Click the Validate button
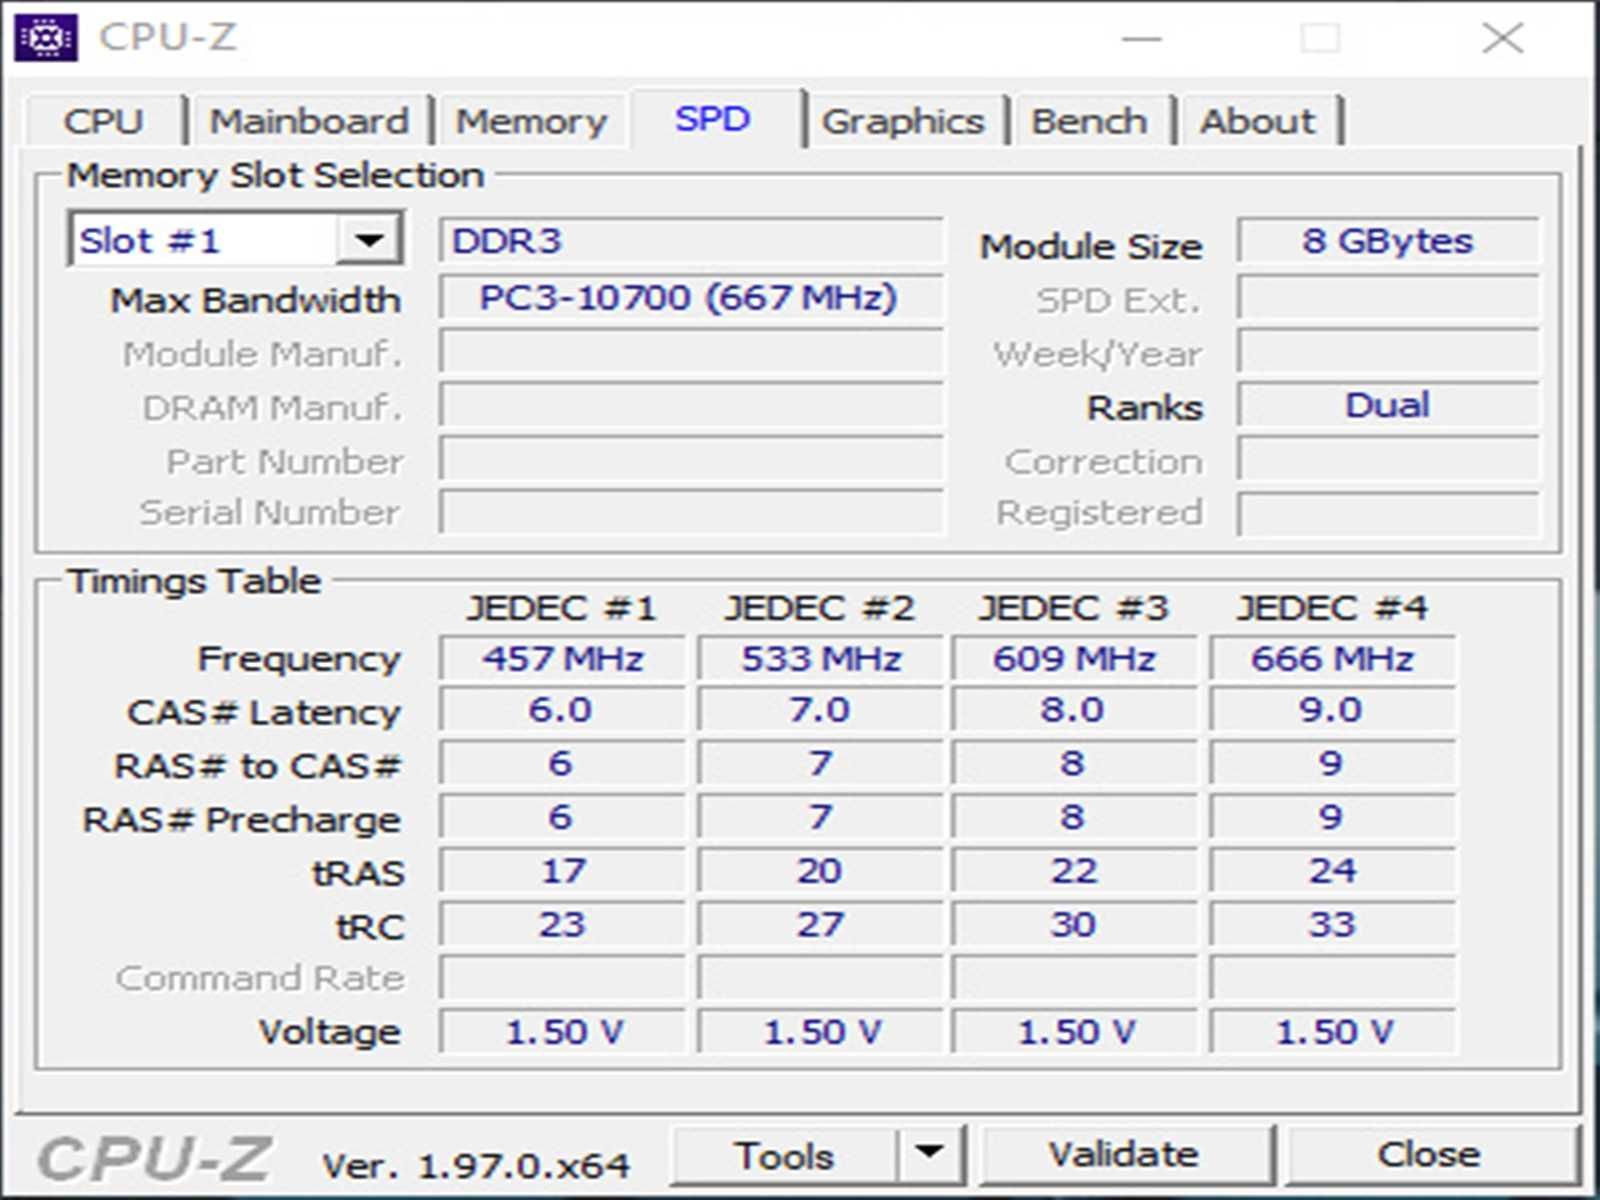This screenshot has height=1200, width=1600. coord(1125,1153)
